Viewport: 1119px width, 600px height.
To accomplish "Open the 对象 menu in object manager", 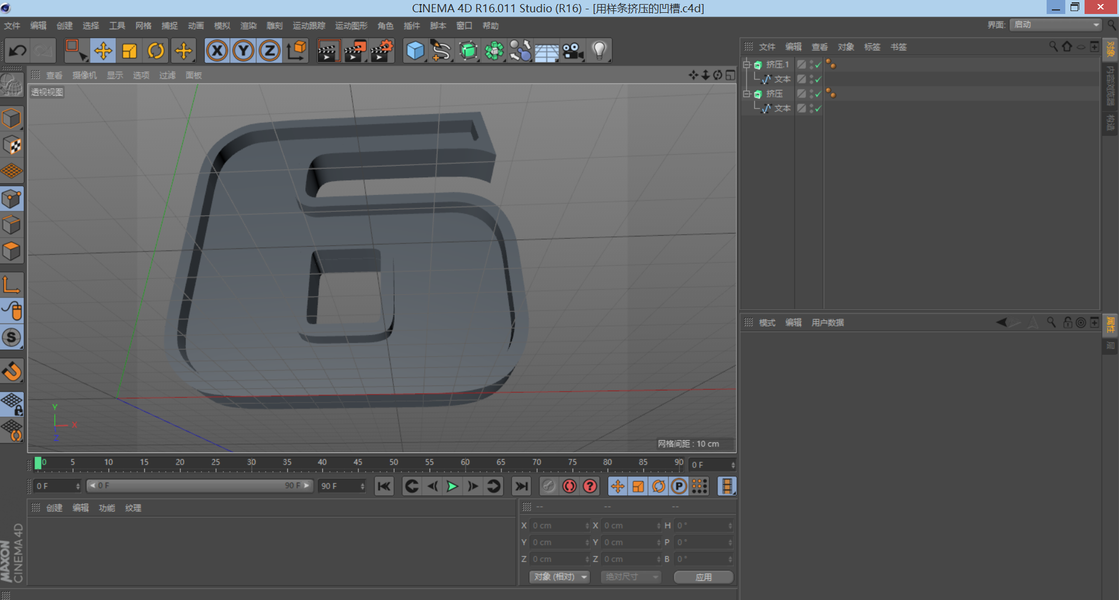I will point(846,47).
